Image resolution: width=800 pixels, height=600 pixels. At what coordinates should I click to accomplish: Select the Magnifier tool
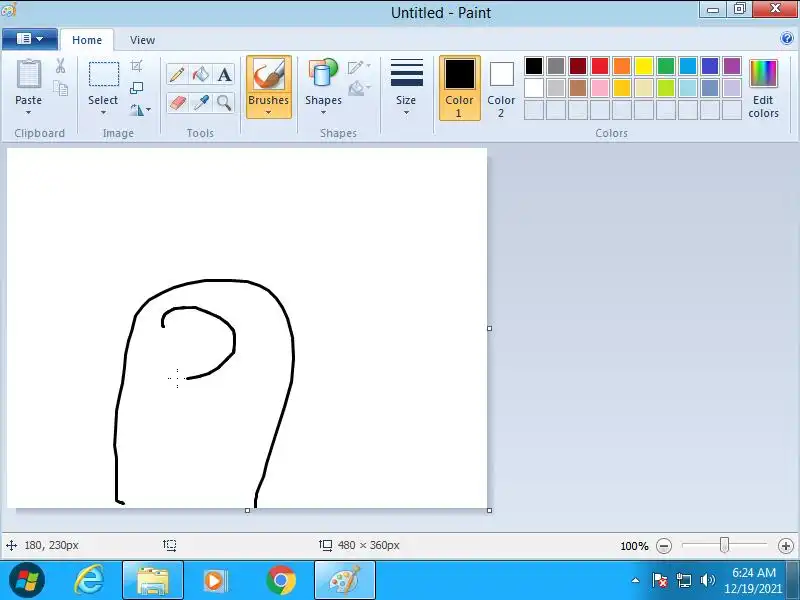point(224,103)
